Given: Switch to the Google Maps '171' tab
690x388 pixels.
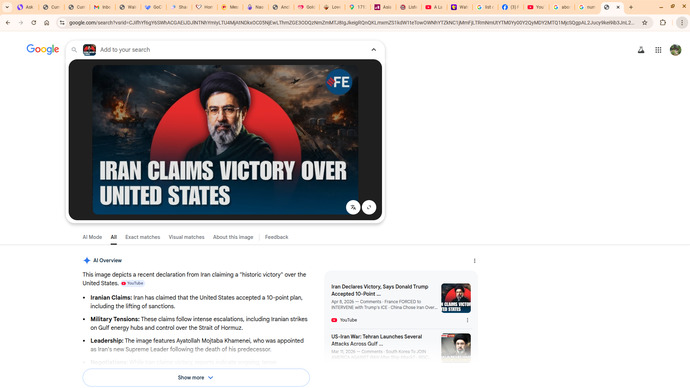Looking at the screenshot, I should tap(357, 7).
